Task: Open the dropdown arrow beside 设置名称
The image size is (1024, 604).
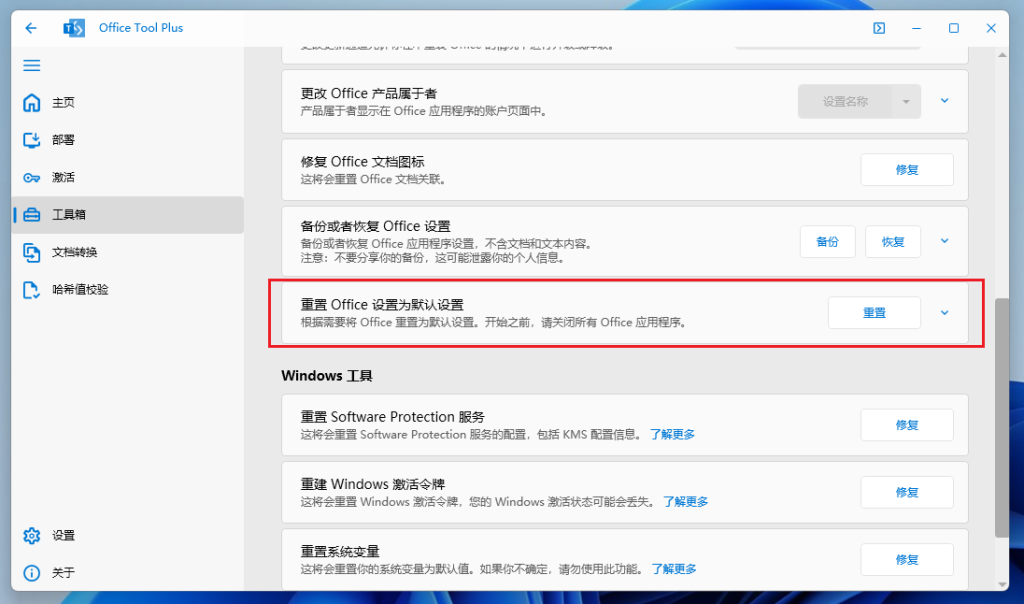Action: click(x=906, y=101)
